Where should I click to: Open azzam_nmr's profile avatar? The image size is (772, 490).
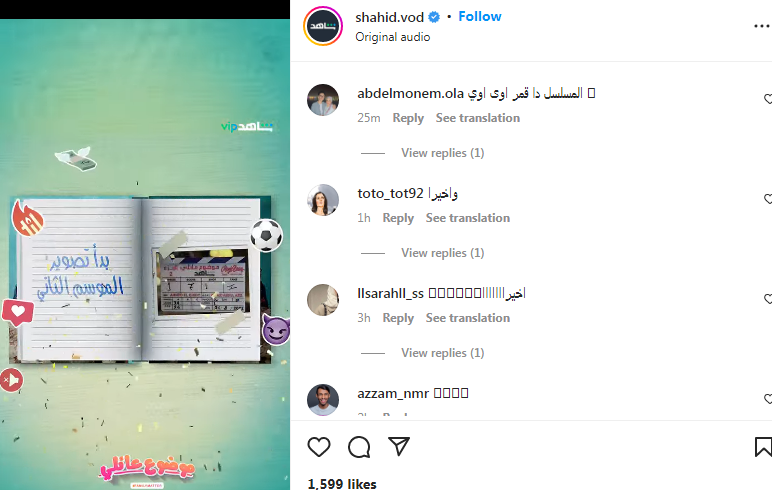click(323, 400)
